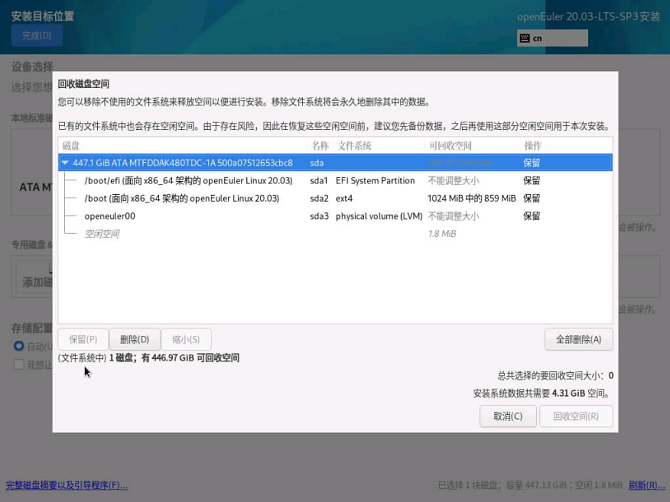The image size is (670, 502).
Task: Click the action cell for sda2 row
Action: point(532,198)
